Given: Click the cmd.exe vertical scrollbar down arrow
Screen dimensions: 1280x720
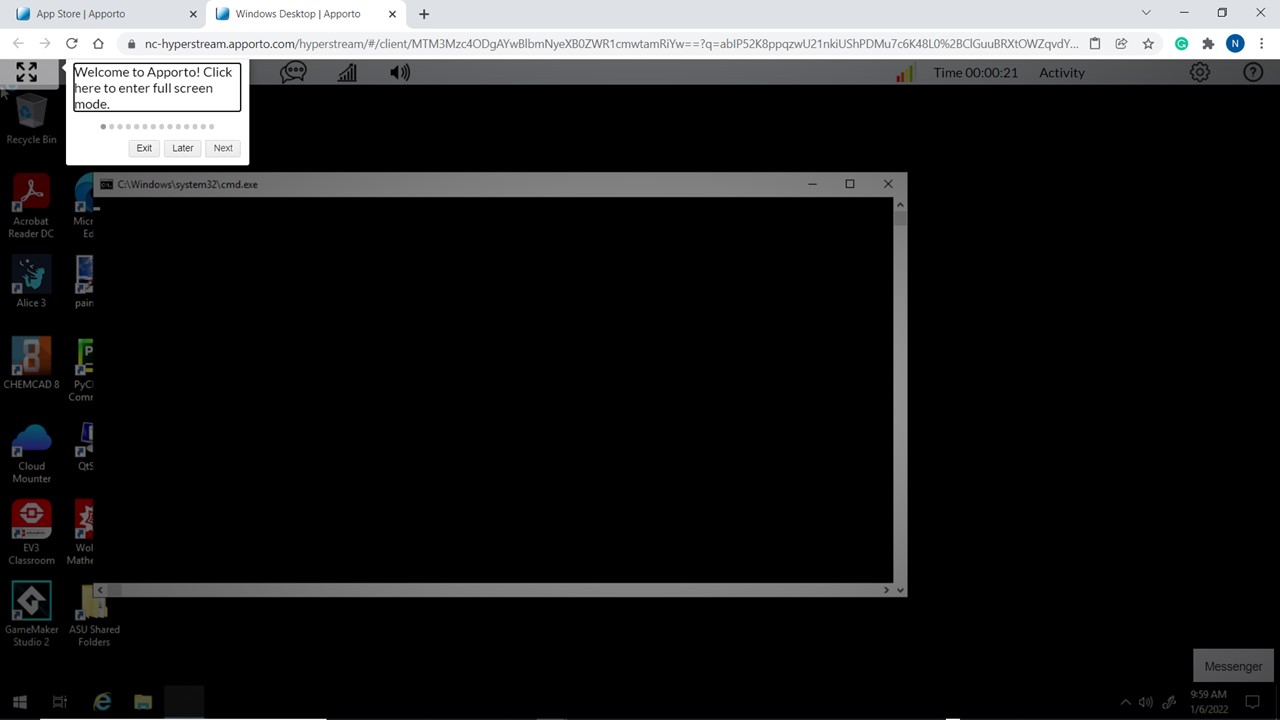Looking at the screenshot, I should [x=900, y=590].
